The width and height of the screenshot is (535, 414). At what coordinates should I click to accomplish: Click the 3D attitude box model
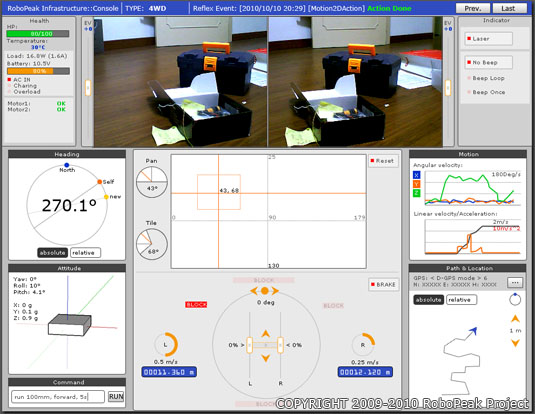(x=70, y=325)
